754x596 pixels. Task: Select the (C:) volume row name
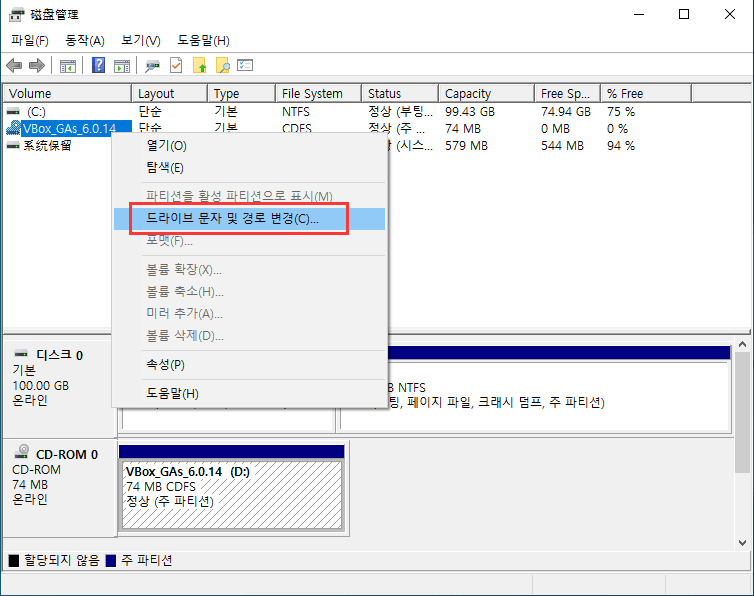tap(36, 112)
